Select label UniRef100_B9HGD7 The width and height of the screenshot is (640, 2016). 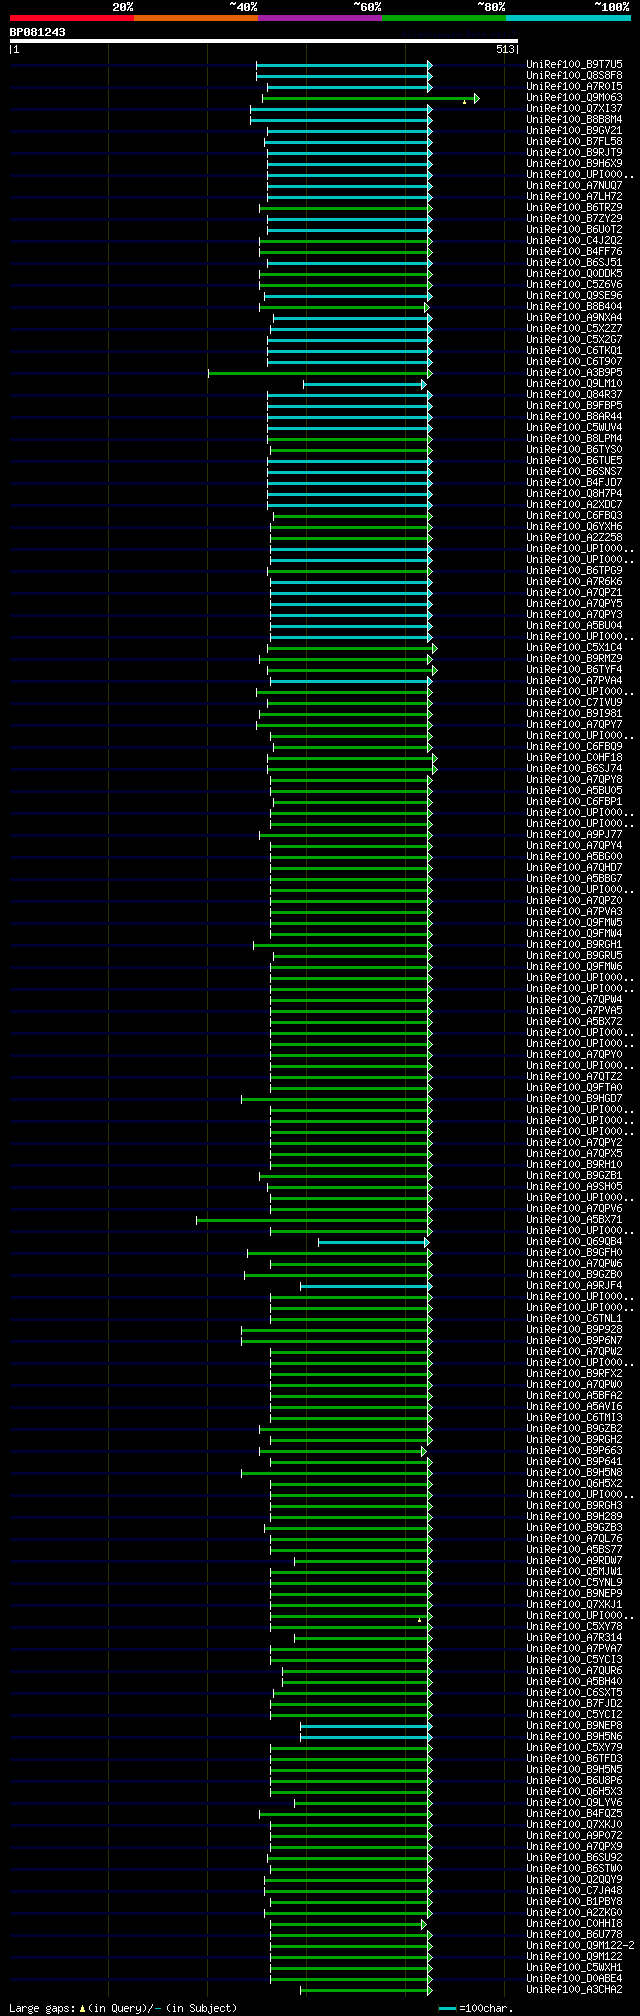pyautogui.click(x=574, y=1098)
